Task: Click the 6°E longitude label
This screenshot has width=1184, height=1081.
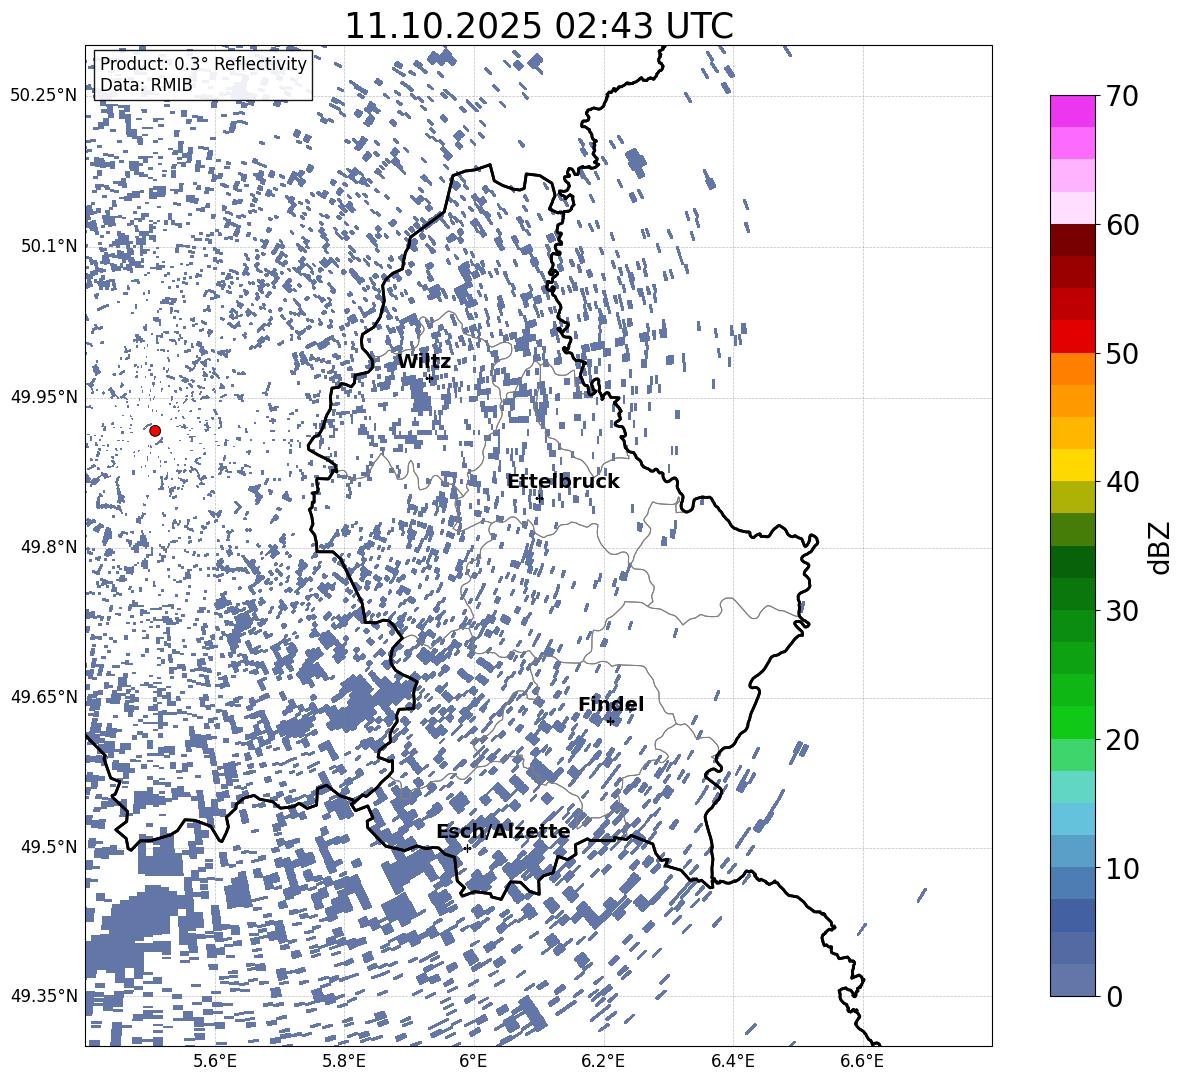Action: 473,1061
